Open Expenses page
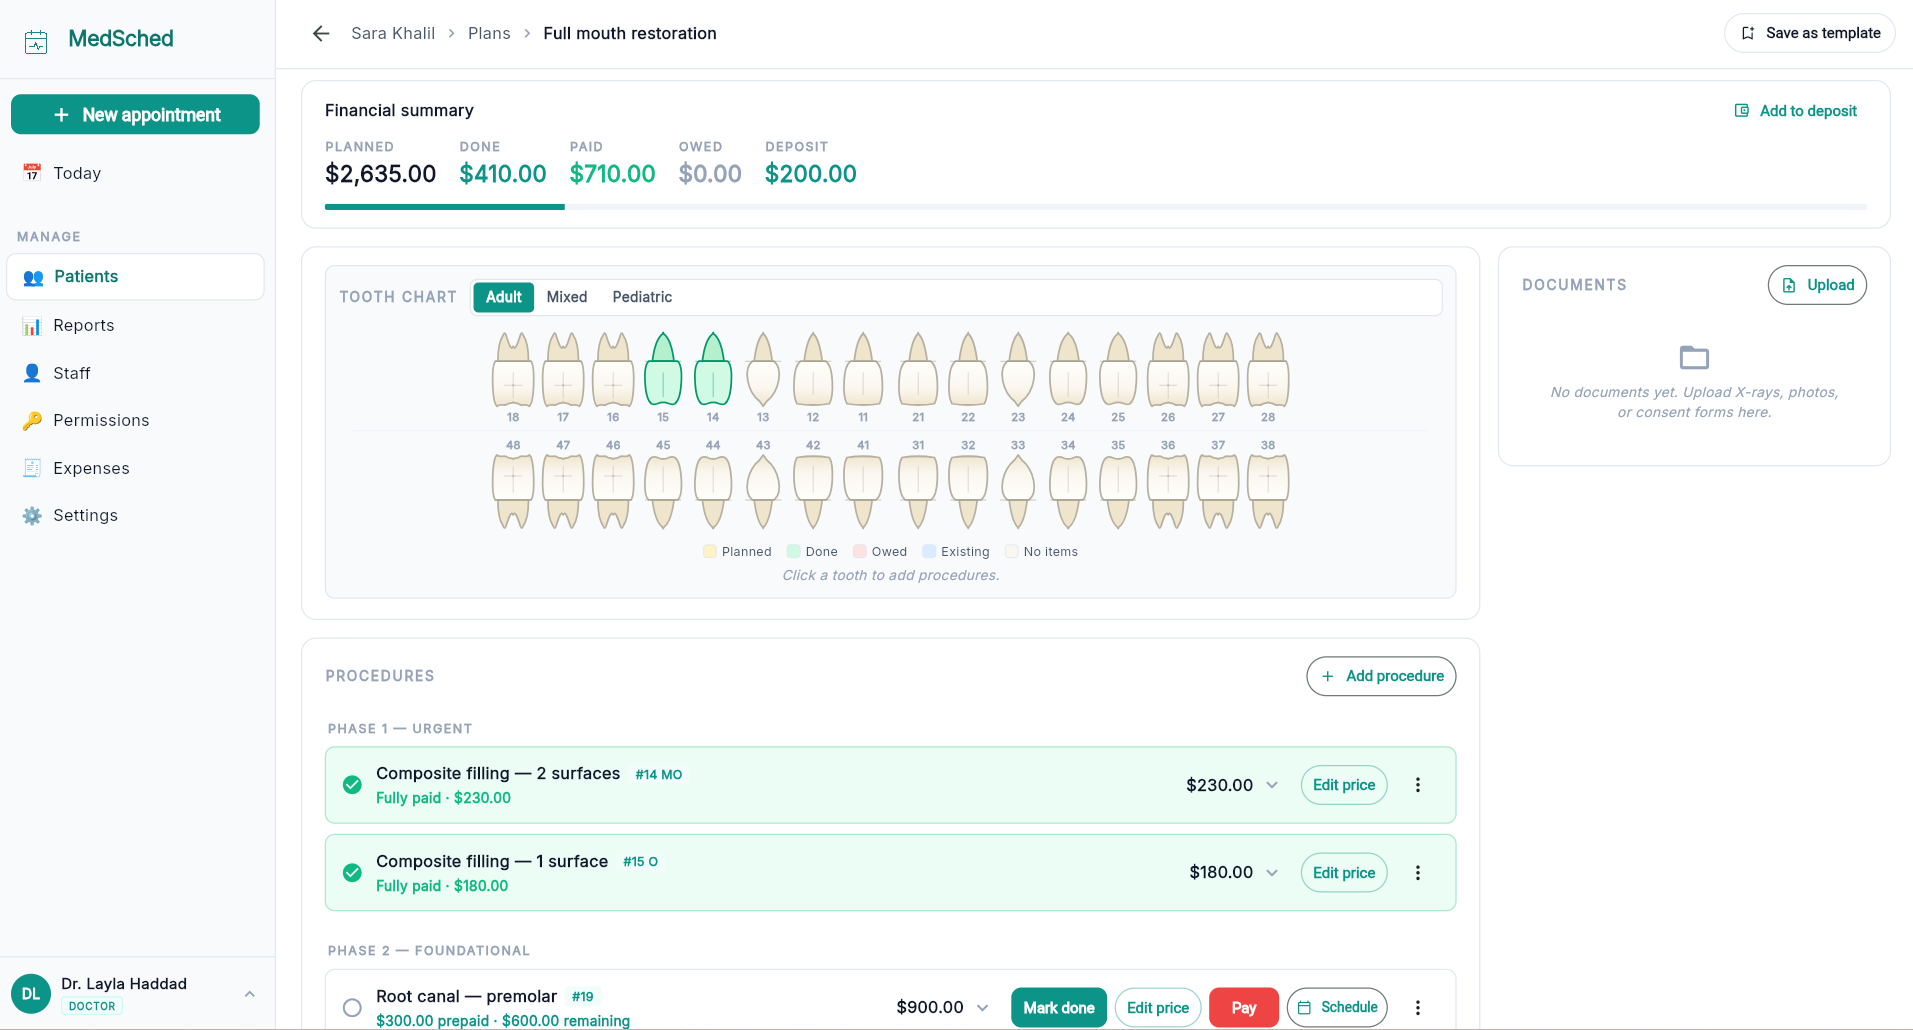This screenshot has height=1030, width=1913. coord(136,468)
